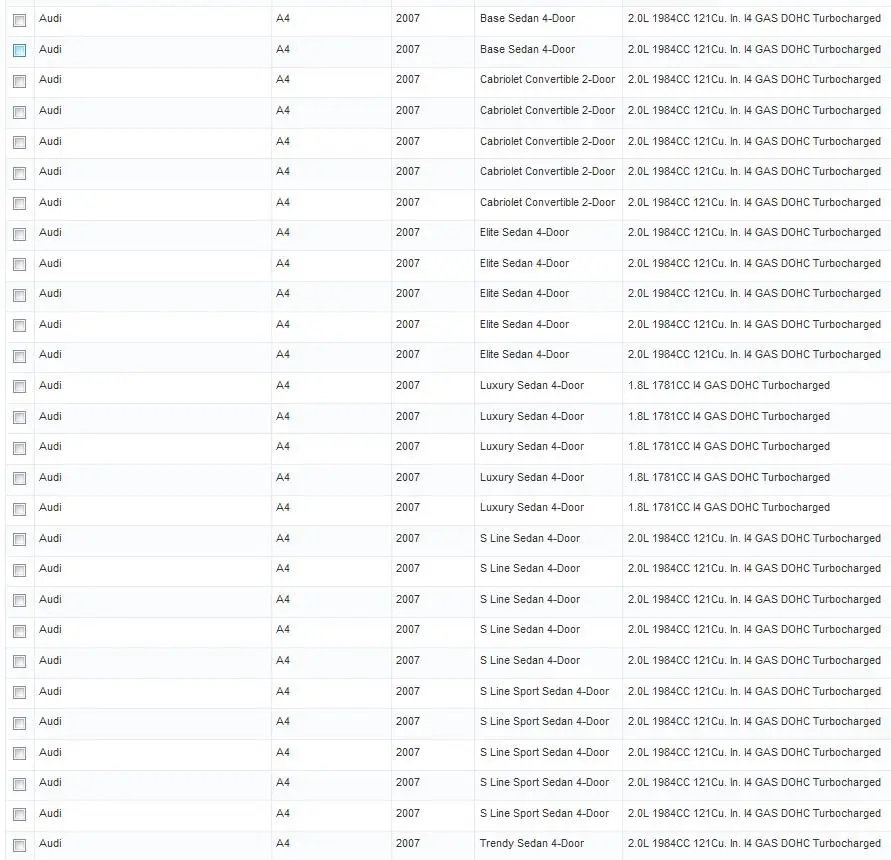This screenshot has height=860, width=891.
Task: Click 'Base Sedan 4-Door' in the topmost row
Action: [527, 18]
